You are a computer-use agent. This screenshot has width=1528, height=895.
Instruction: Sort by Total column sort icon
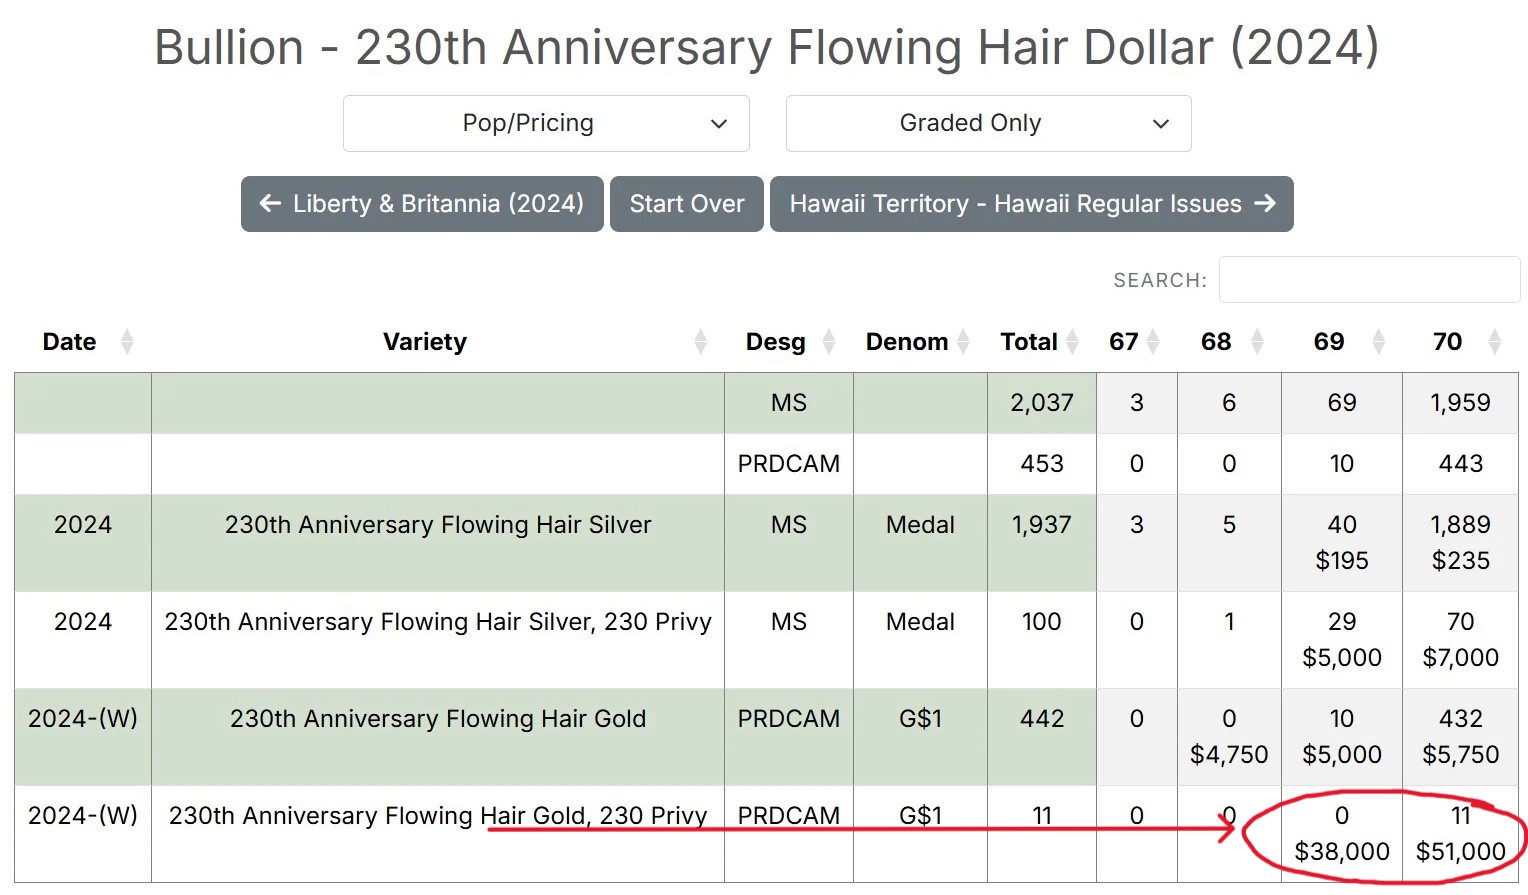click(1072, 342)
